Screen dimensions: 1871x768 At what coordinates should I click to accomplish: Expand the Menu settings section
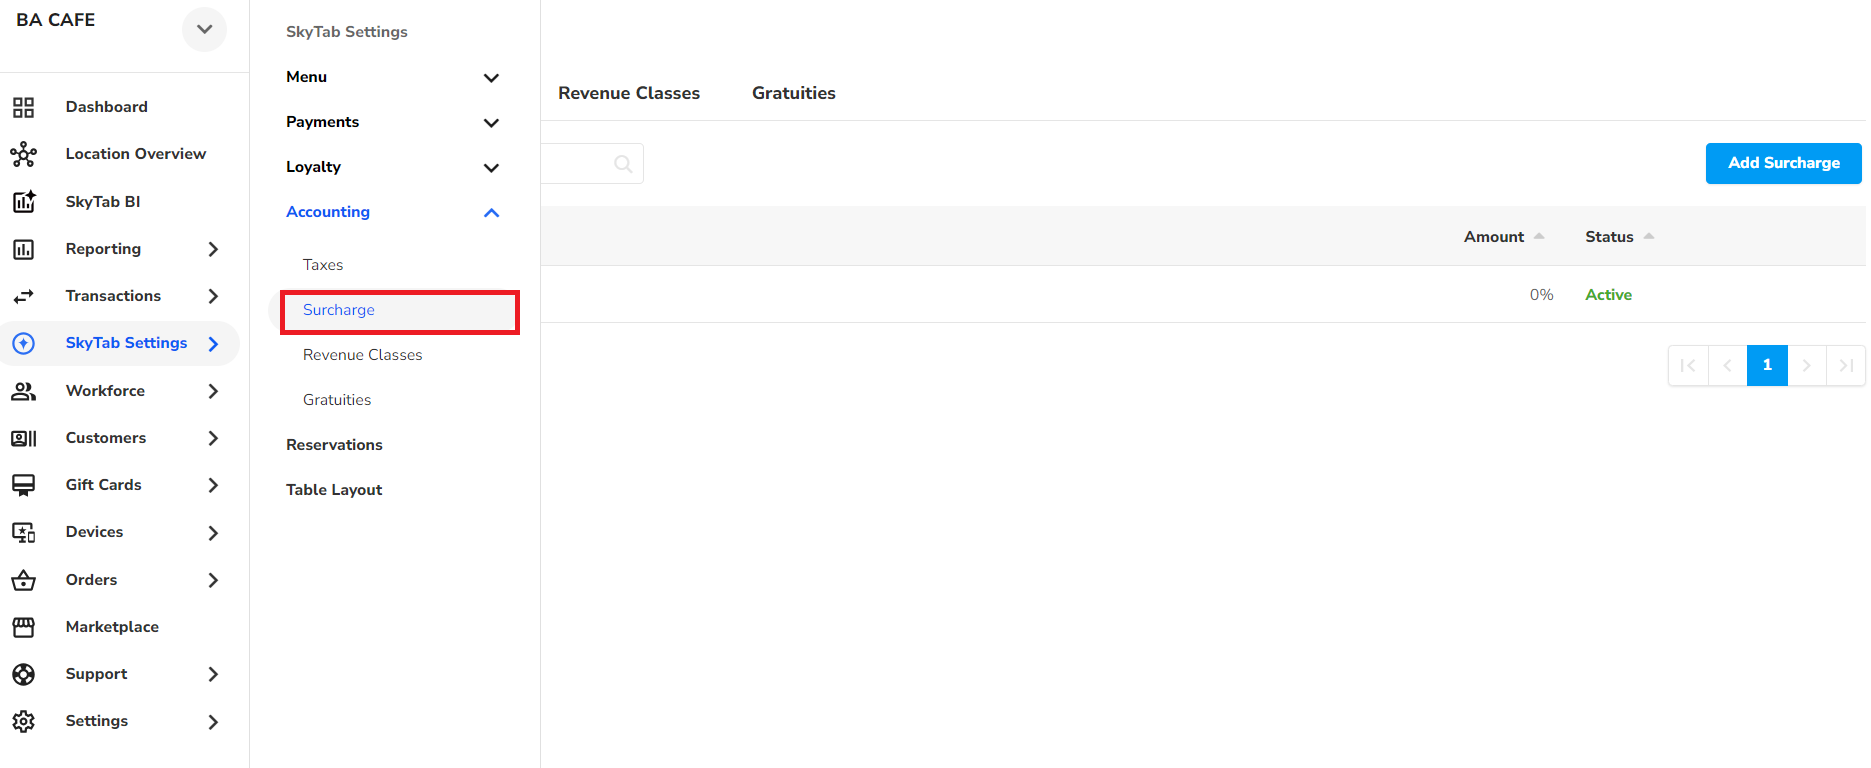(x=491, y=78)
